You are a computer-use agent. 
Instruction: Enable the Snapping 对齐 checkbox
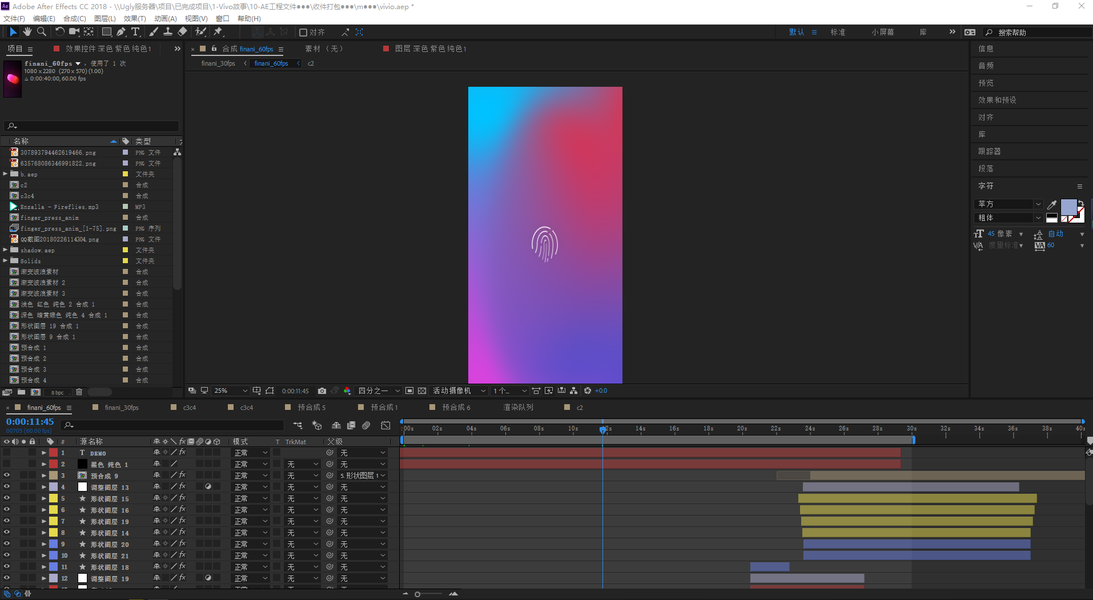pos(303,32)
